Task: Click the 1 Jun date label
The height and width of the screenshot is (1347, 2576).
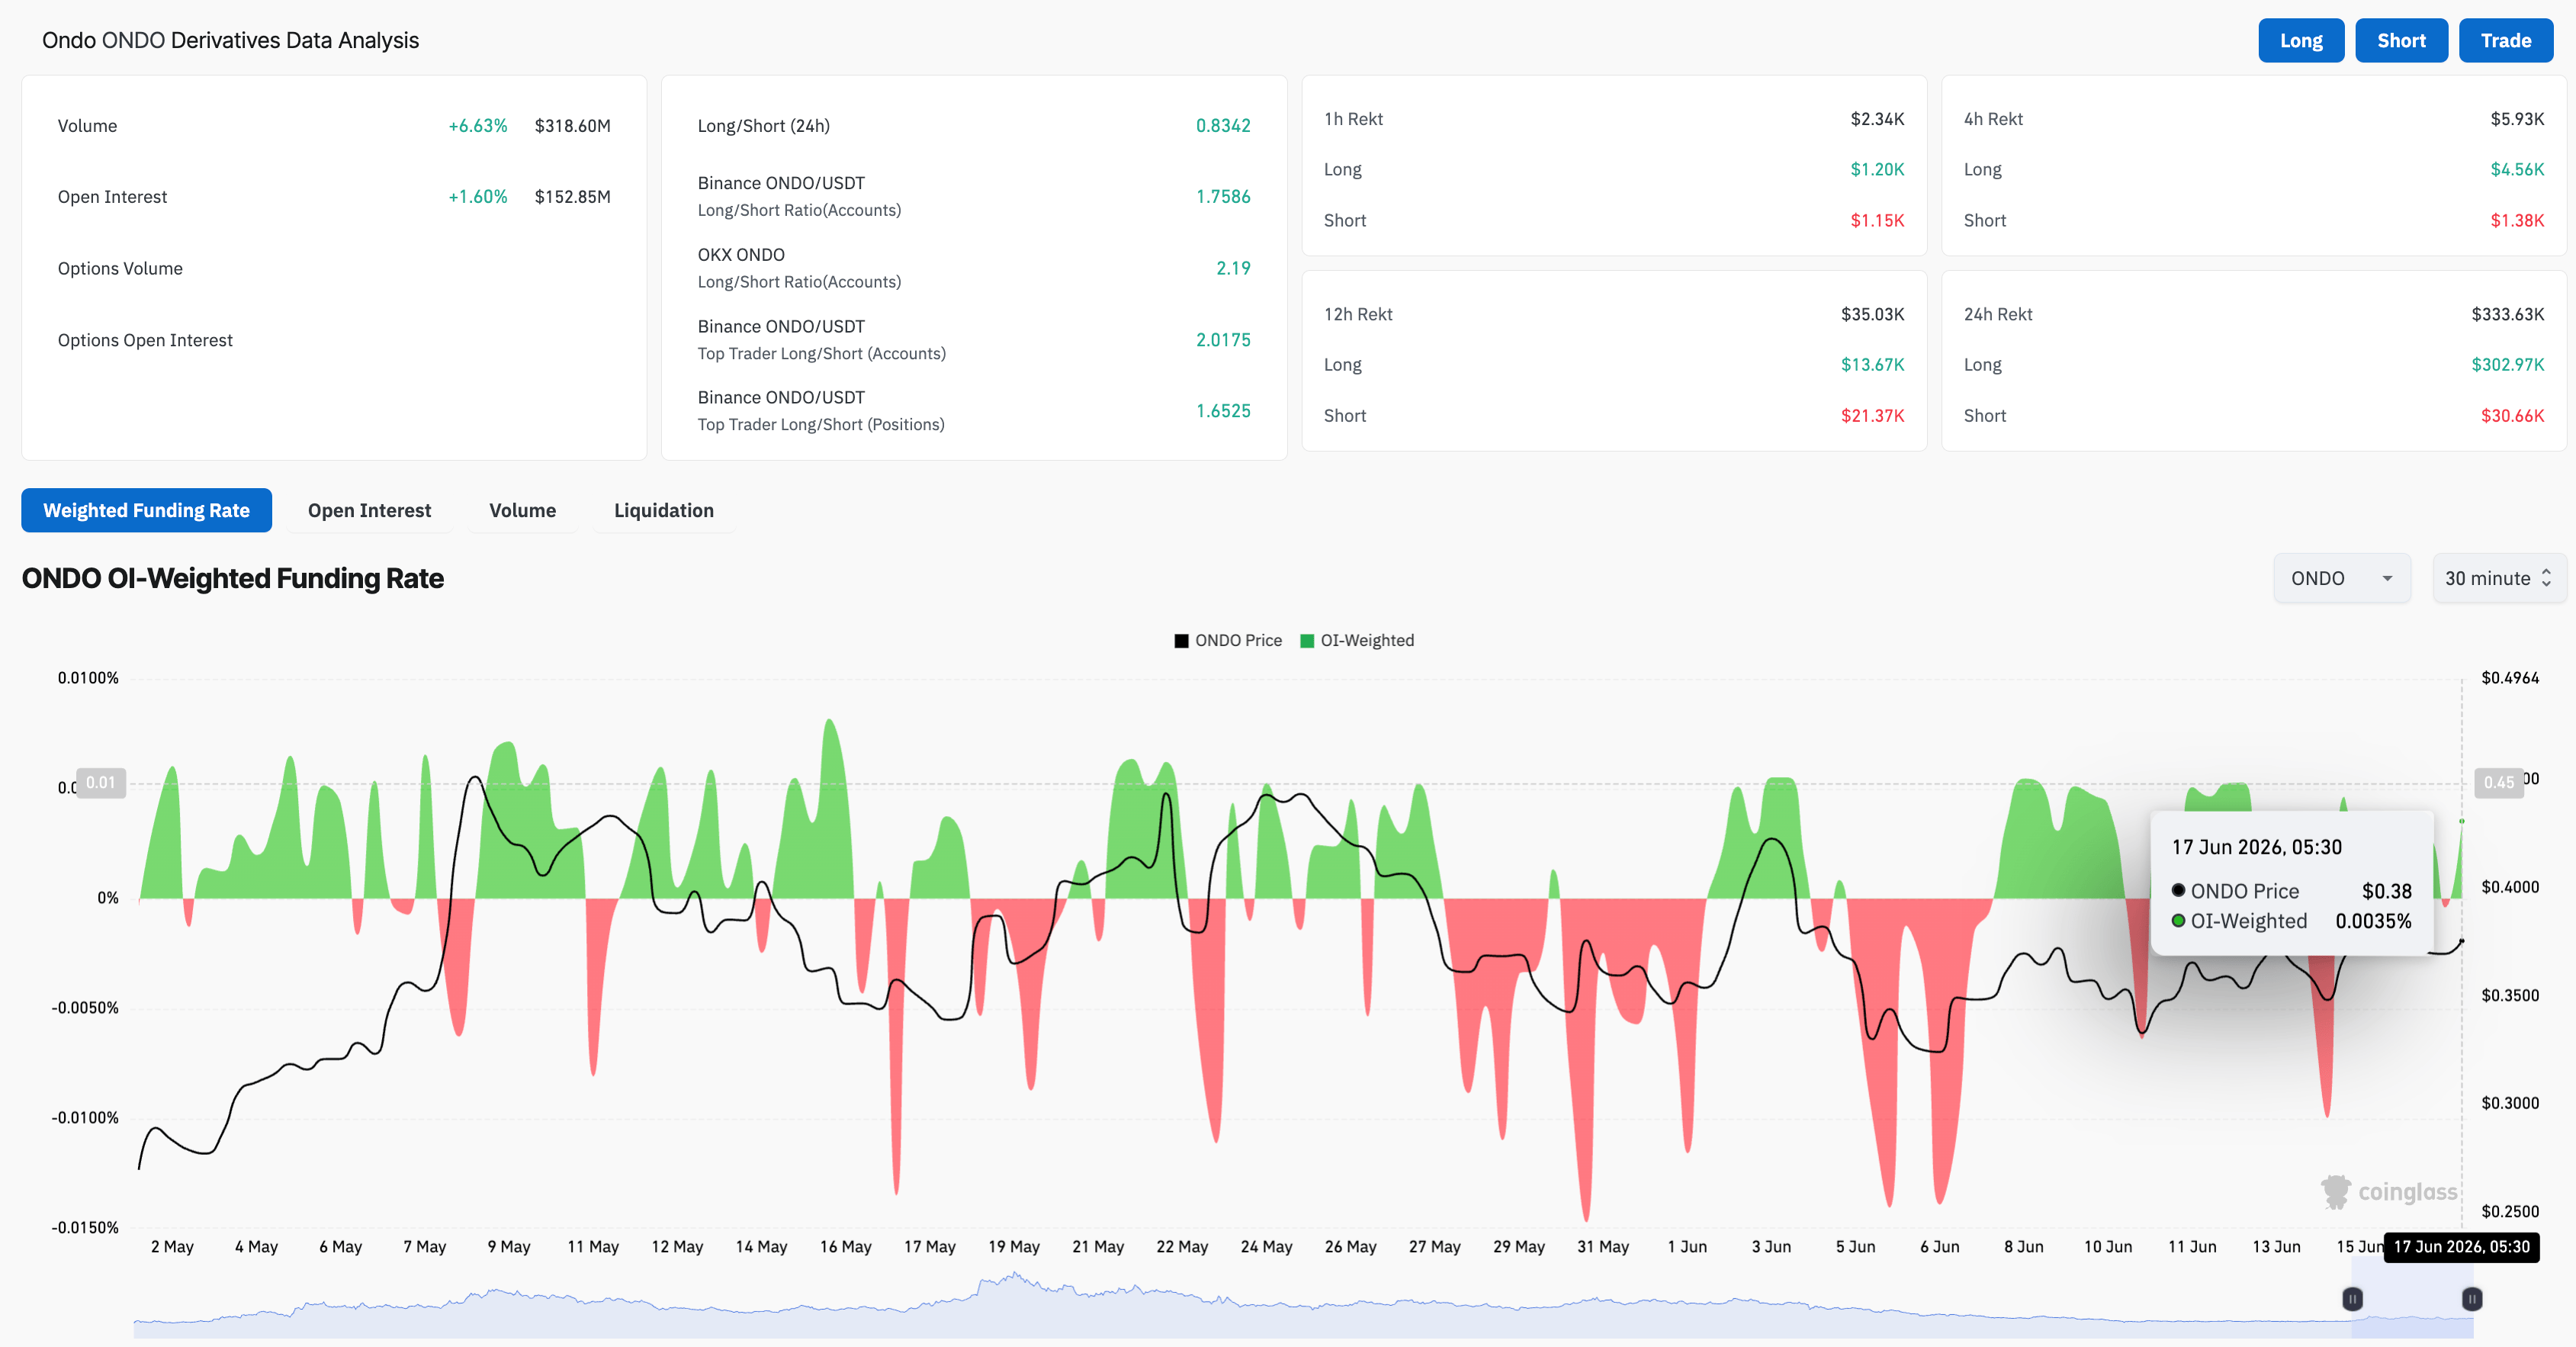Action: click(x=1687, y=1247)
